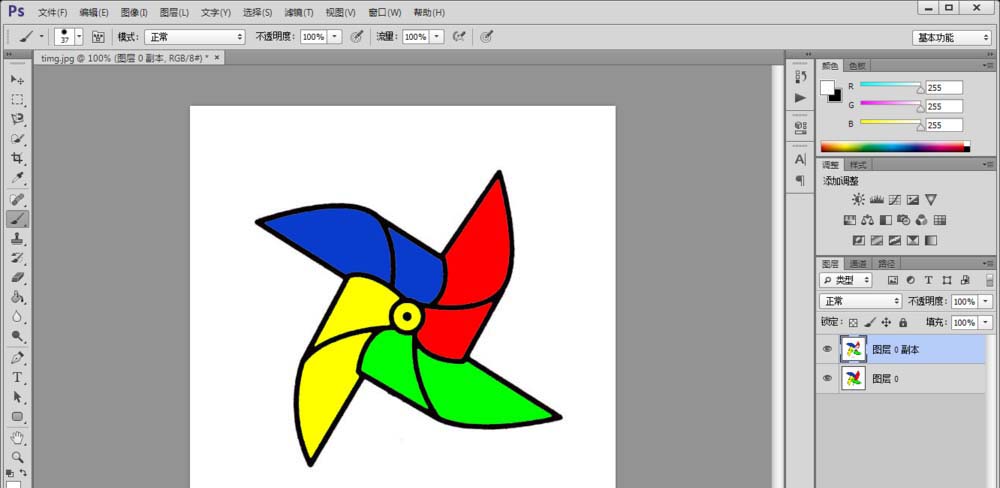Select the Pen tool
This screenshot has width=1000, height=488.
[x=17, y=357]
